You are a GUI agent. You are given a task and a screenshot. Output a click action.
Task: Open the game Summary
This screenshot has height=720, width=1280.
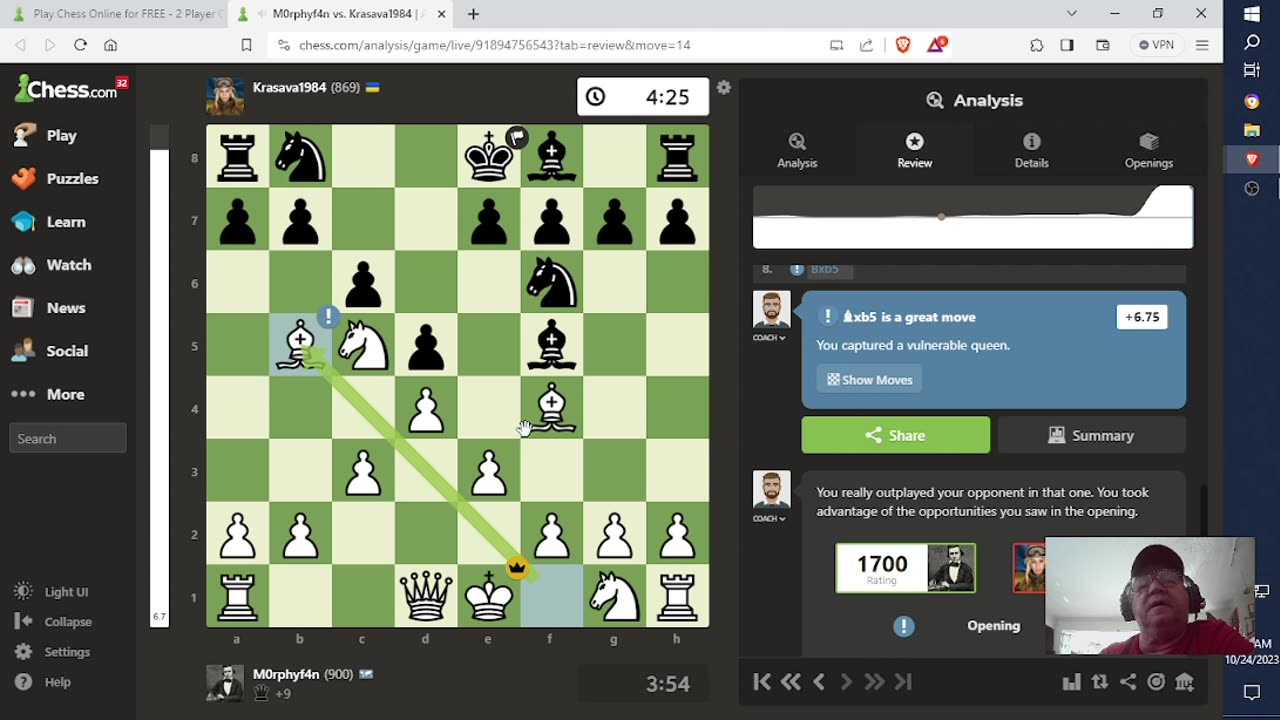tap(1092, 435)
